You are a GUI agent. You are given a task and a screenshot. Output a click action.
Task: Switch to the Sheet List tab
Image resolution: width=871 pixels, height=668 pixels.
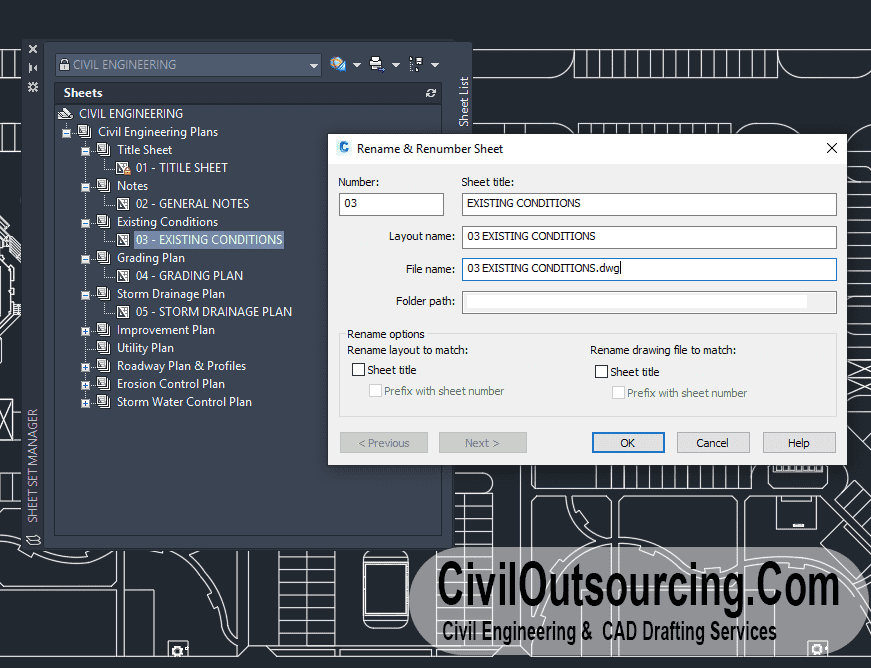[x=464, y=102]
